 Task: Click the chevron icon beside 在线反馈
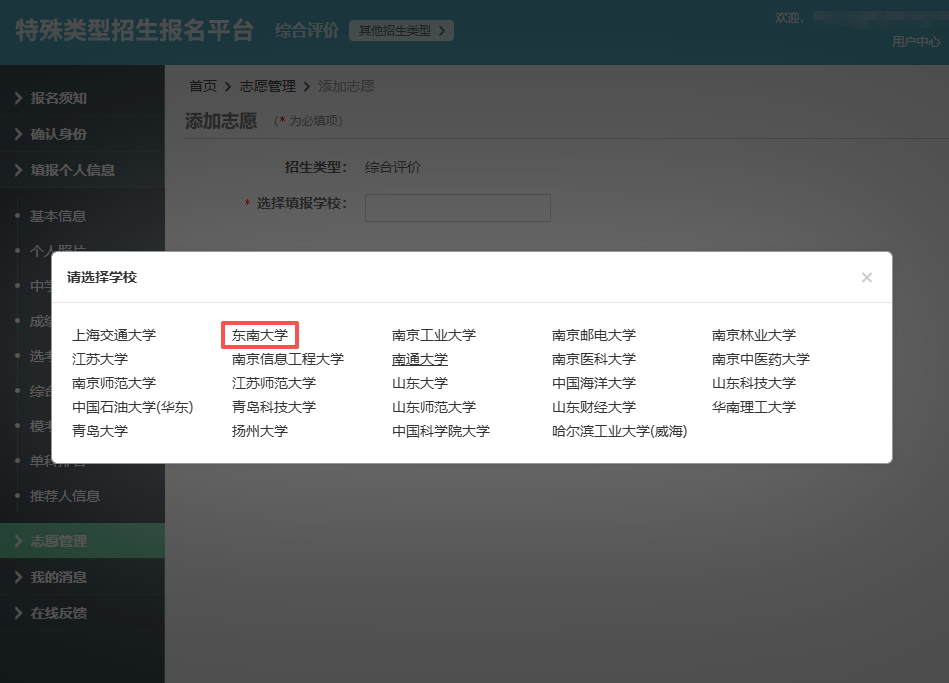18,613
